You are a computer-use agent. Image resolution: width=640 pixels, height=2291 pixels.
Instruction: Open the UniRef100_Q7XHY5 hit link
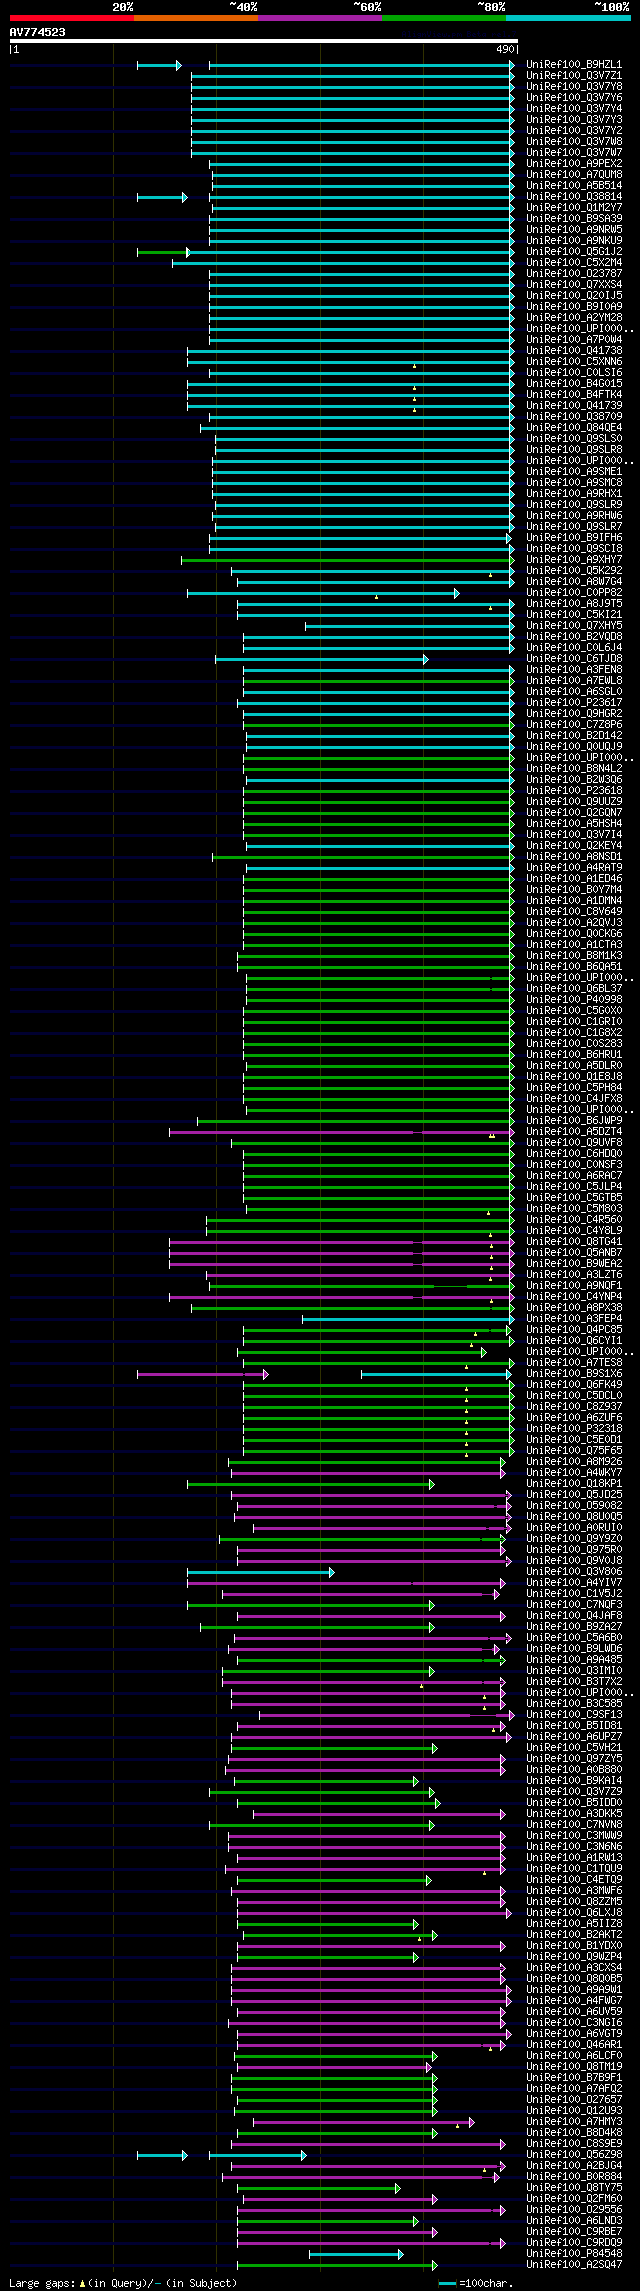(574, 626)
